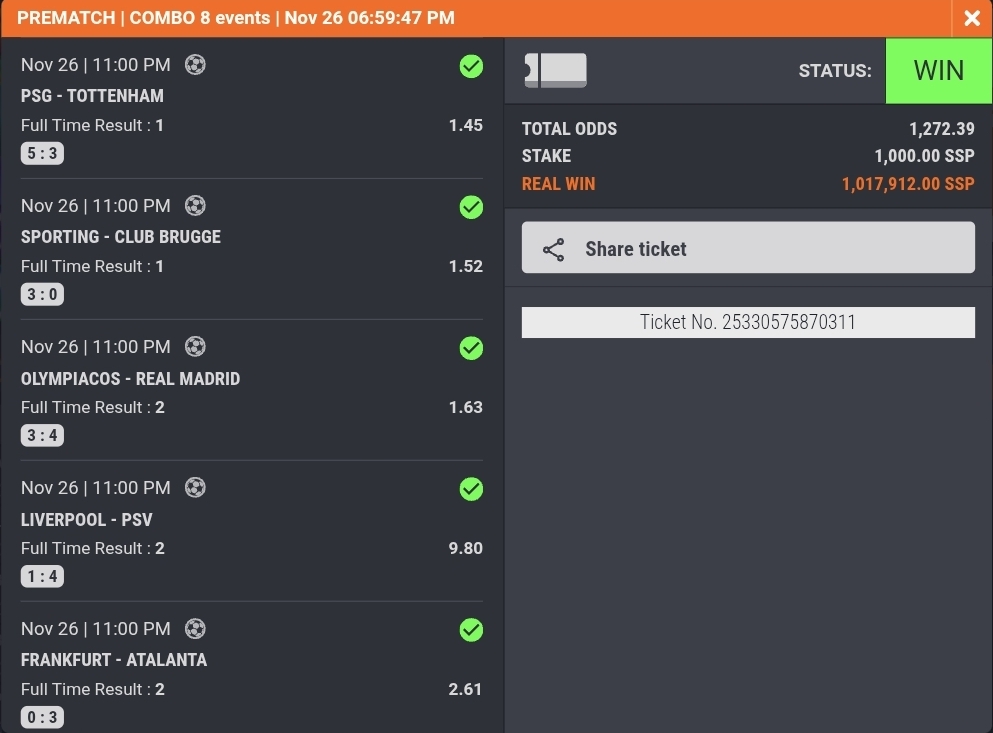Click the green checkmark for Sporting - Club Brugge
Image resolution: width=993 pixels, height=733 pixels.
471,207
